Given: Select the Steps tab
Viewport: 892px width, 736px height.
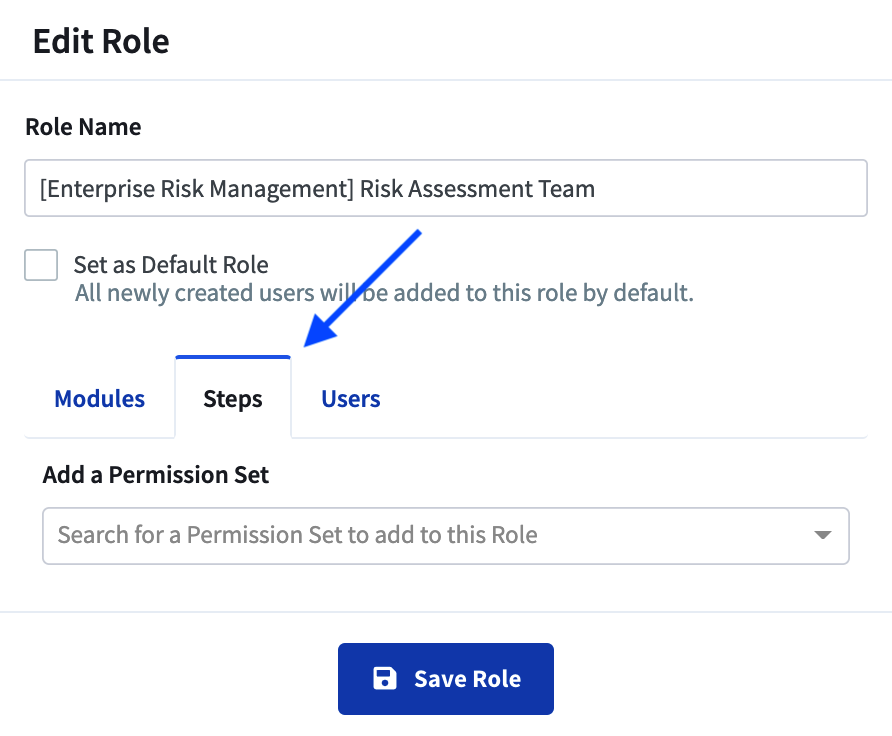Looking at the screenshot, I should point(232,398).
